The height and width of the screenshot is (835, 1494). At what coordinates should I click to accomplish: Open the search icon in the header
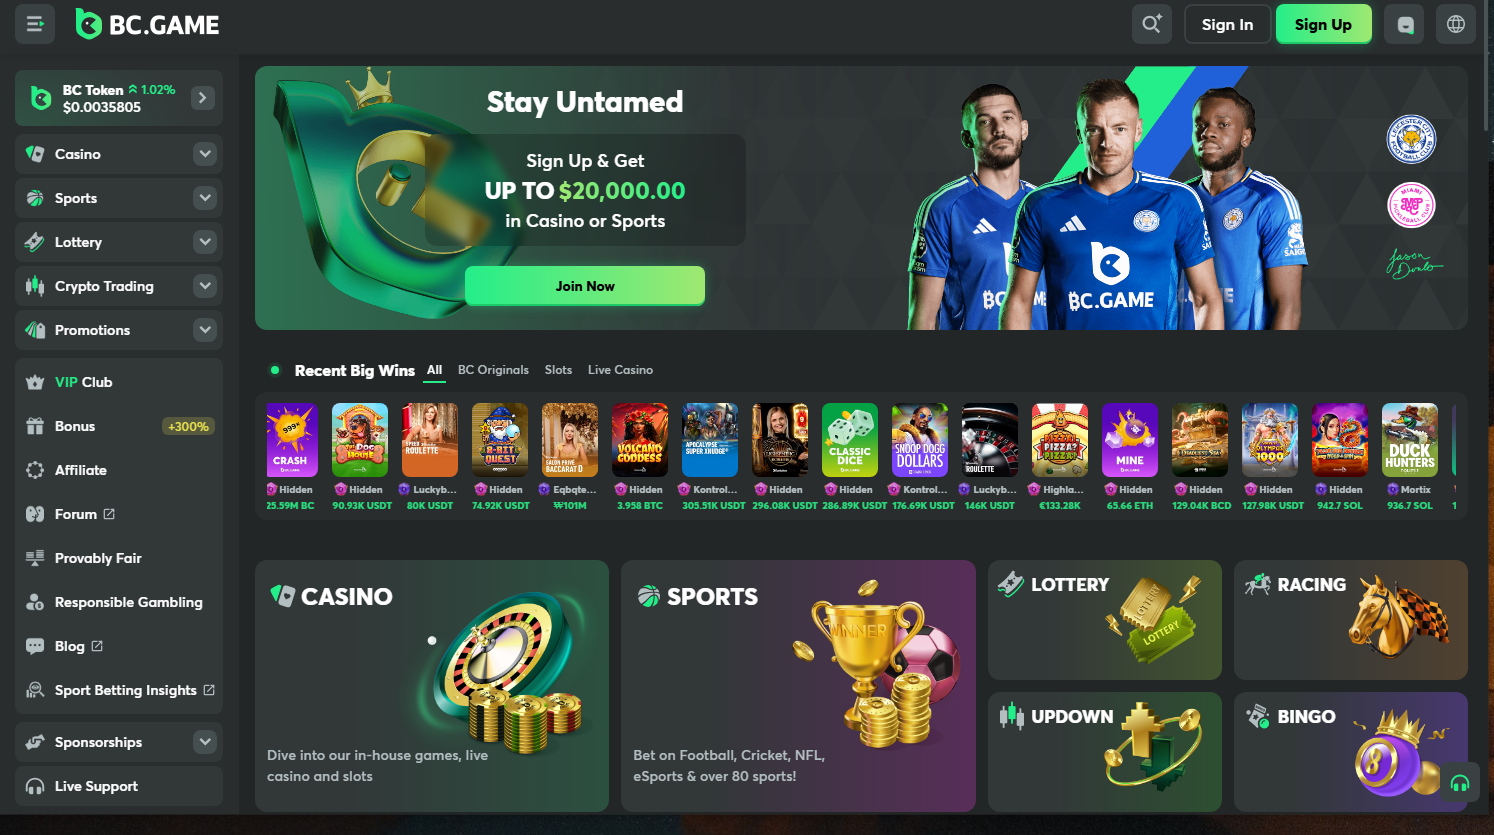point(1151,24)
